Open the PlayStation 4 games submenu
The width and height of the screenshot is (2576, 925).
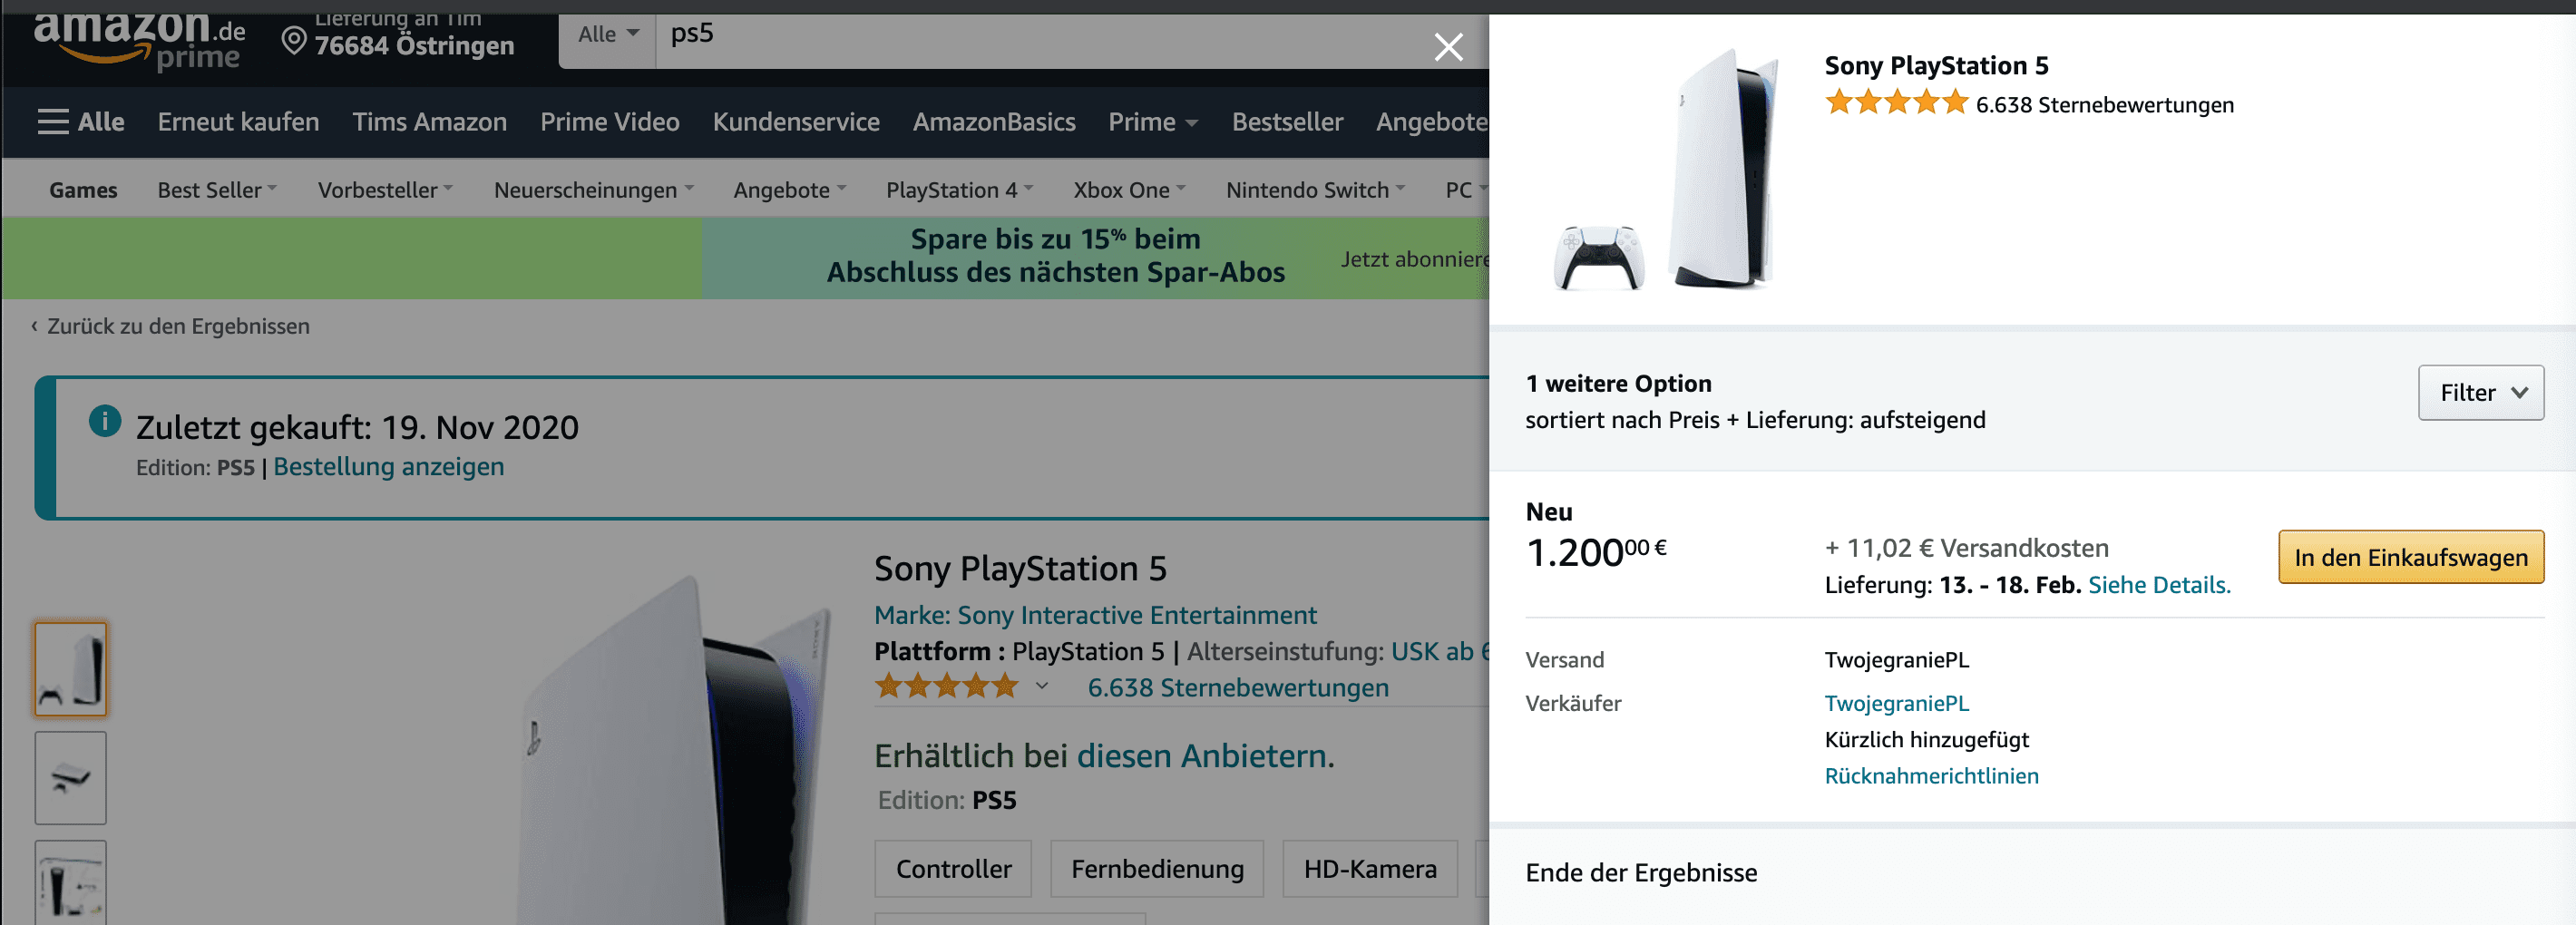tap(958, 190)
